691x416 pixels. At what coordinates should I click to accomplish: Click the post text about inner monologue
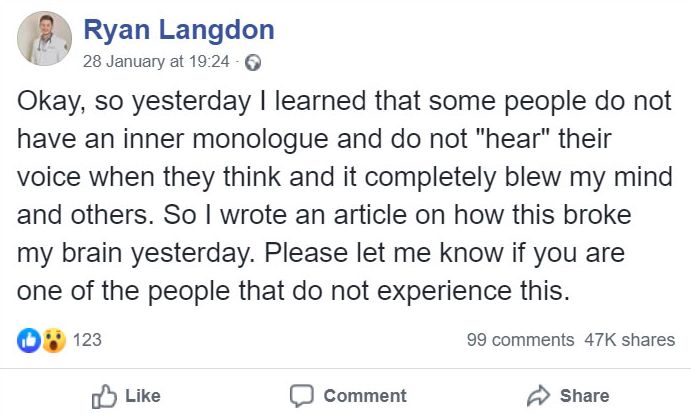click(x=345, y=196)
